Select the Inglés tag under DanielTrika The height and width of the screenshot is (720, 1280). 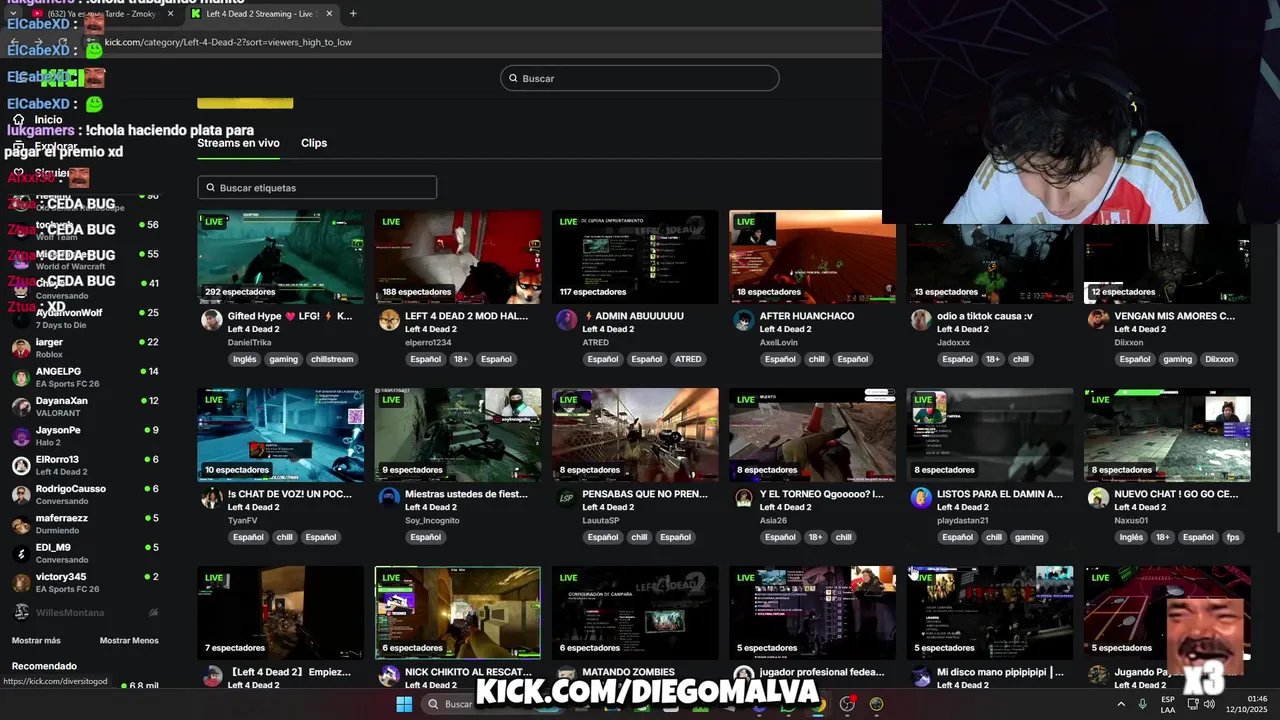click(245, 359)
